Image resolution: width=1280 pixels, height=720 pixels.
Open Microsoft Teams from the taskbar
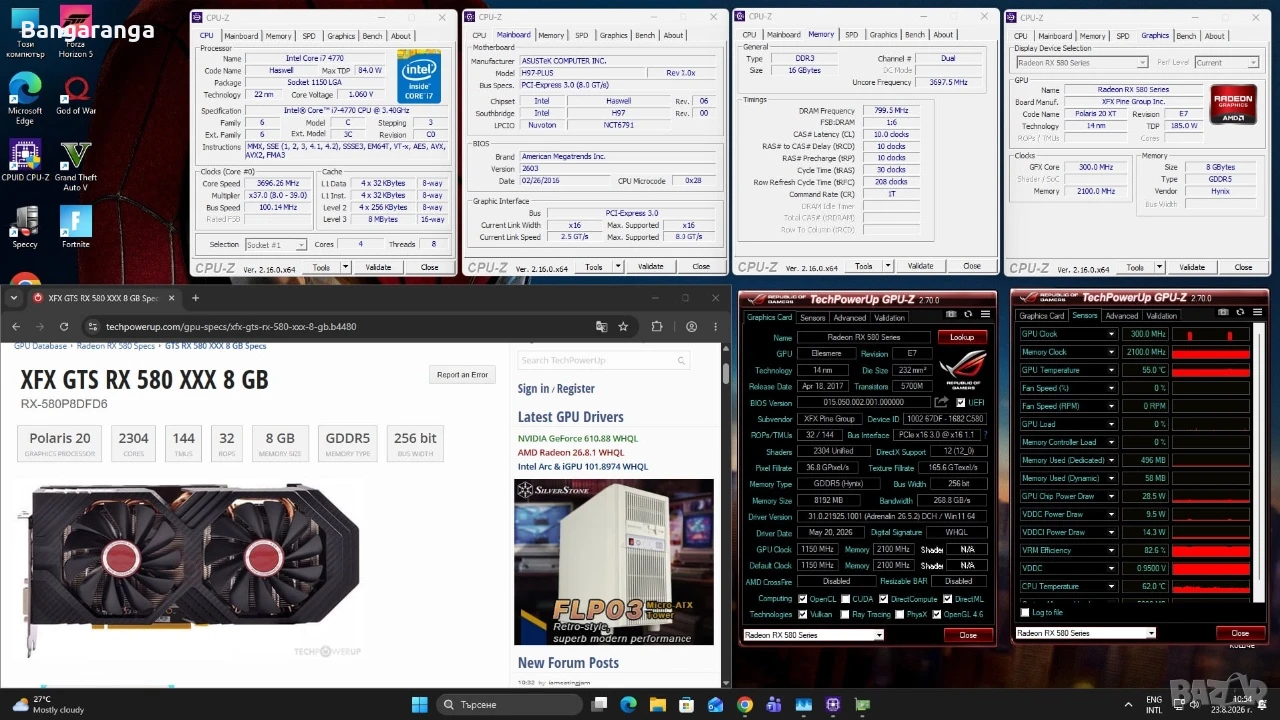coord(775,704)
